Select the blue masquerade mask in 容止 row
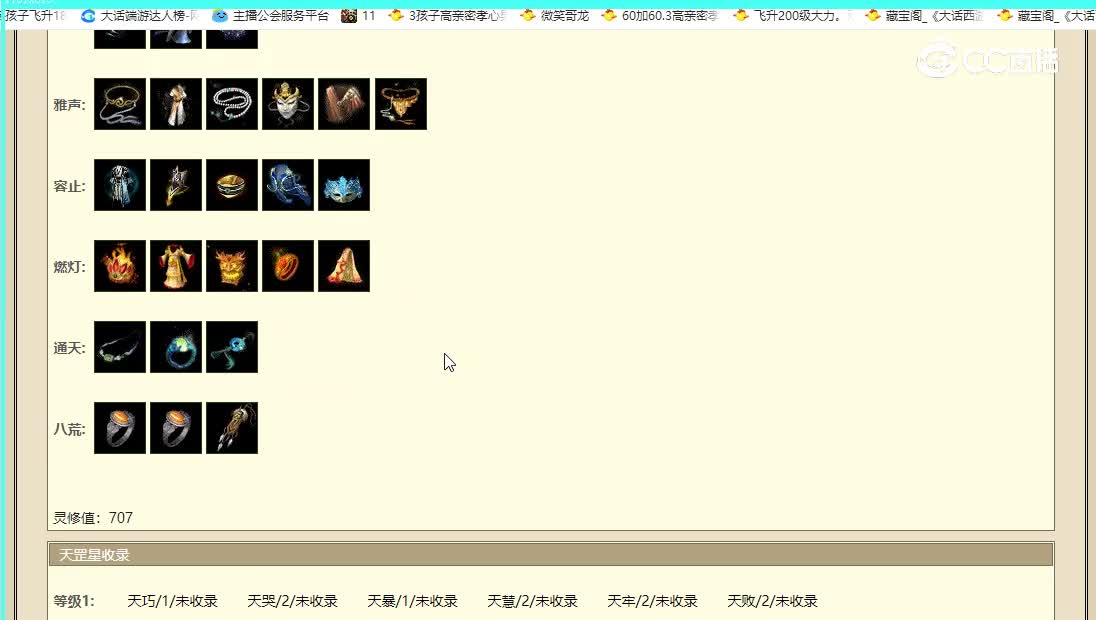This screenshot has height=620, width=1096. (344, 185)
